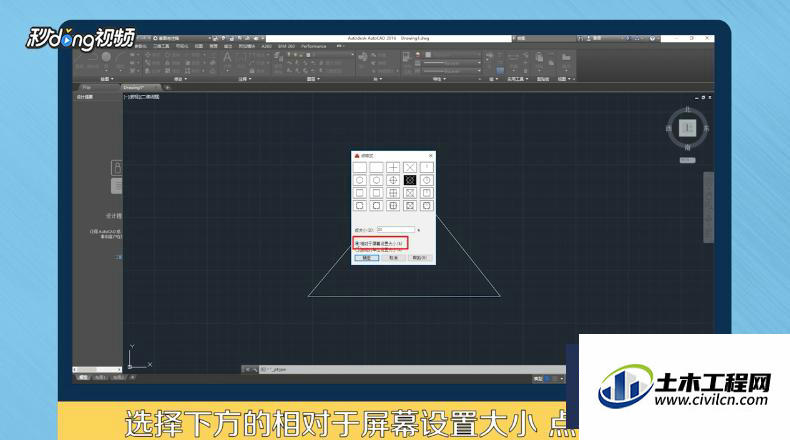790x440 pixels.
Task: Select the plus-sign point style
Action: [393, 167]
